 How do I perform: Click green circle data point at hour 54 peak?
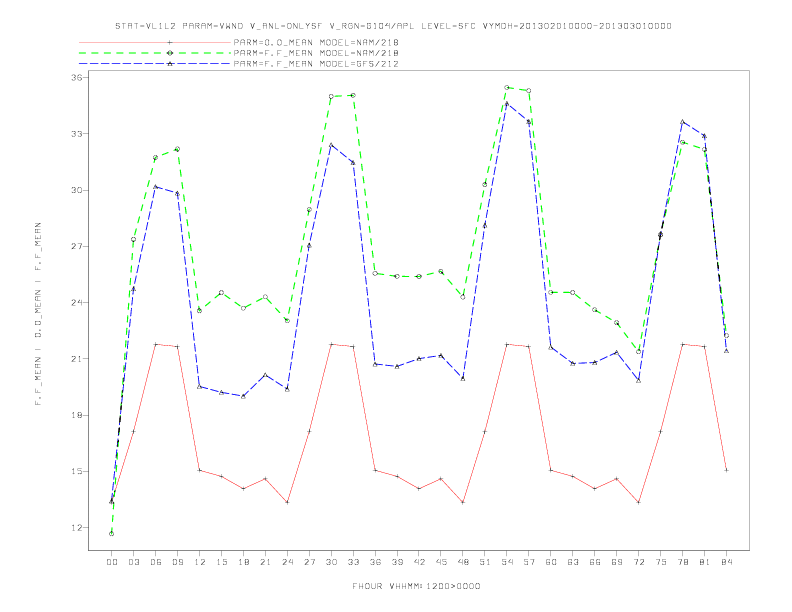[507, 88]
